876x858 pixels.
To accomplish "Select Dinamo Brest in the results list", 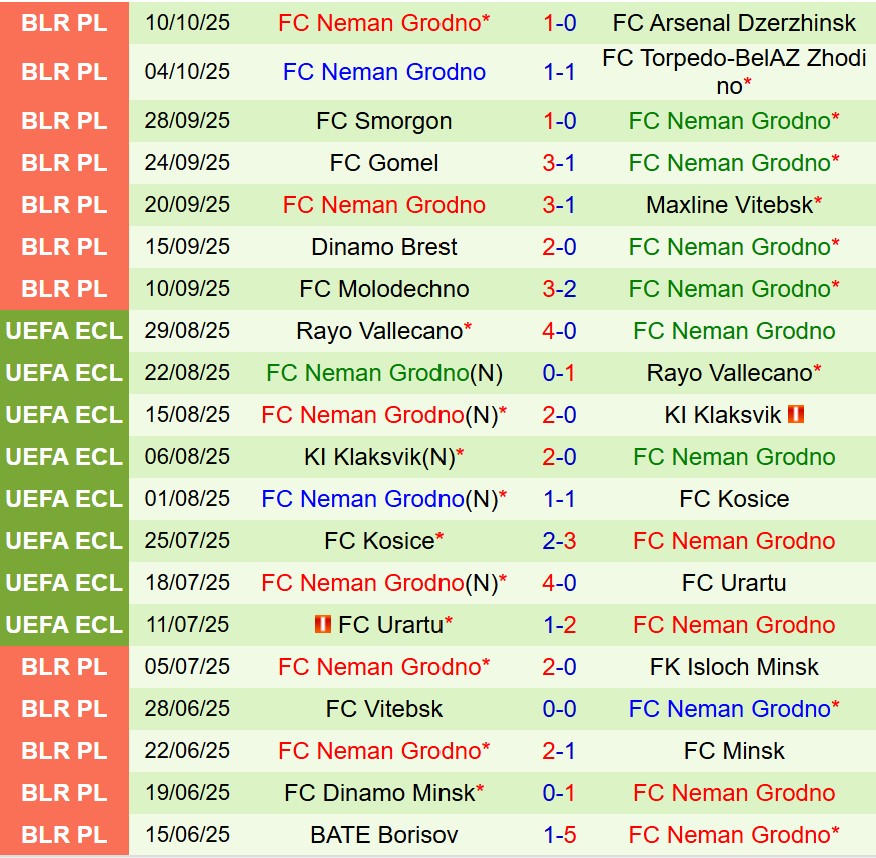I will 384,247.
